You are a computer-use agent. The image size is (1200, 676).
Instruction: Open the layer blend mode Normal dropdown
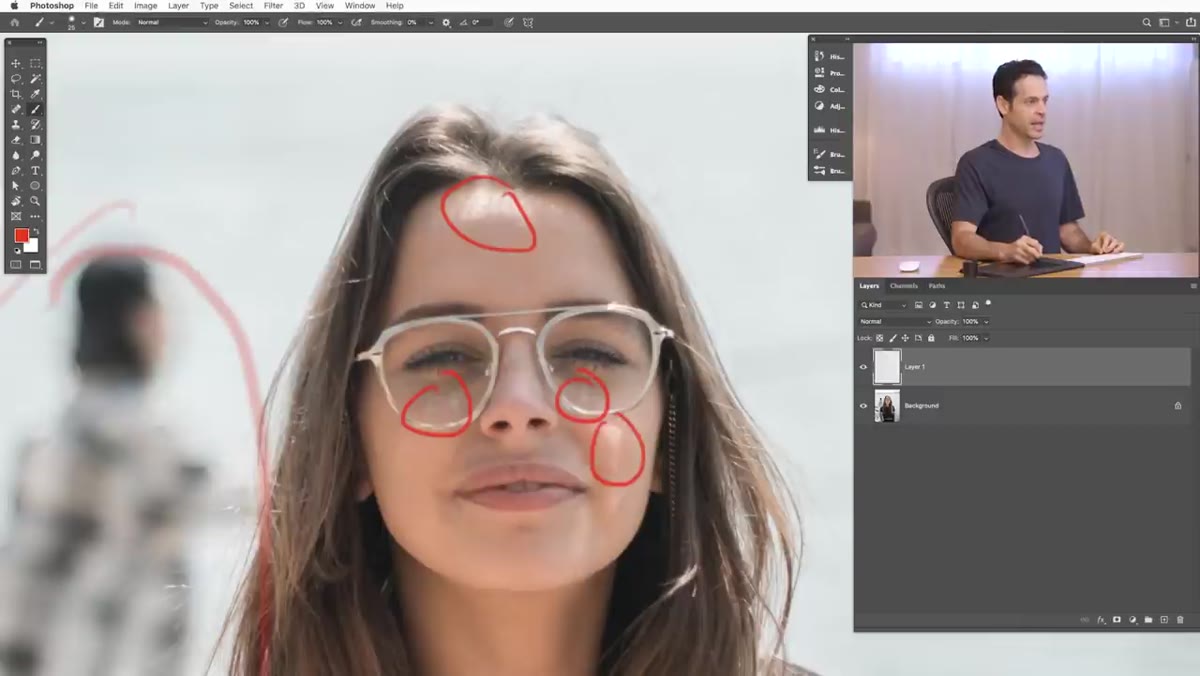click(895, 322)
